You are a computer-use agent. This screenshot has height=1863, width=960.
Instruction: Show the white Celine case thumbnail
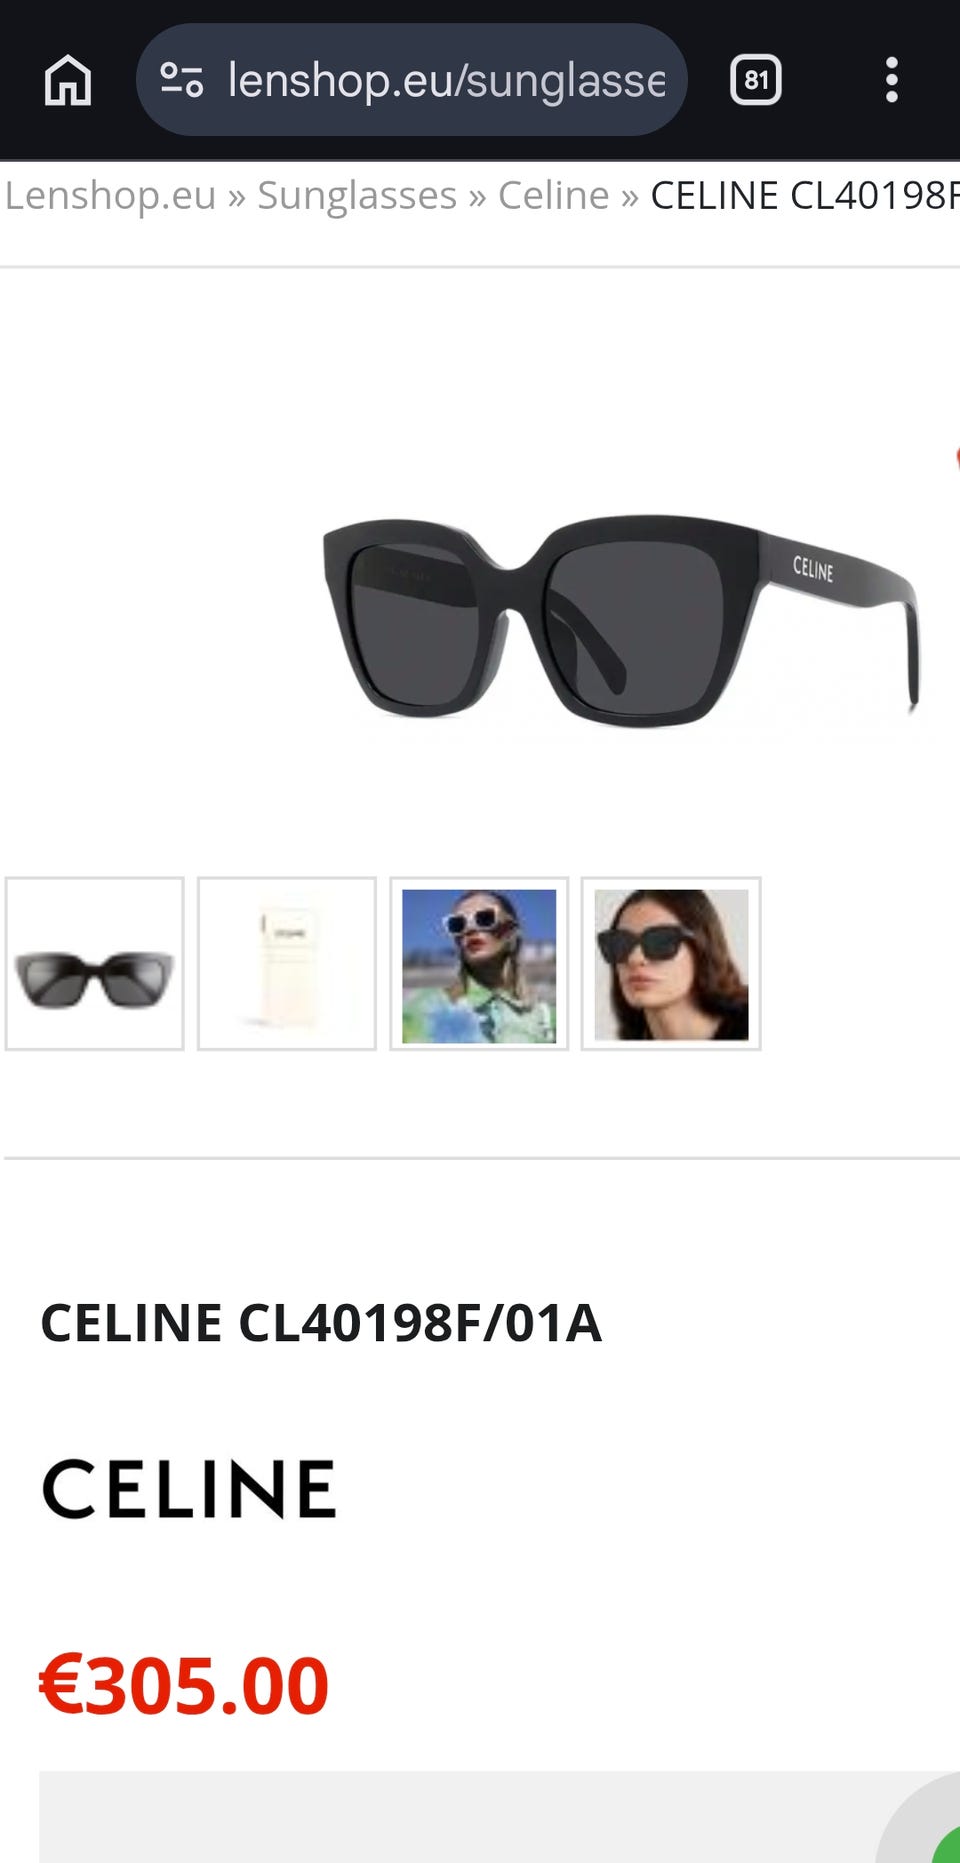click(x=287, y=964)
